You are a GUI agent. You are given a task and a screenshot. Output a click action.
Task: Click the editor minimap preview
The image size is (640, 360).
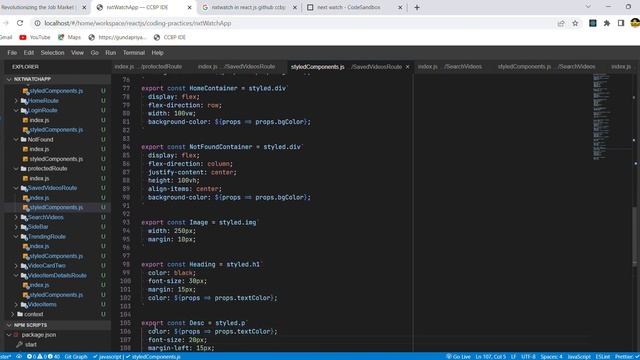602,116
